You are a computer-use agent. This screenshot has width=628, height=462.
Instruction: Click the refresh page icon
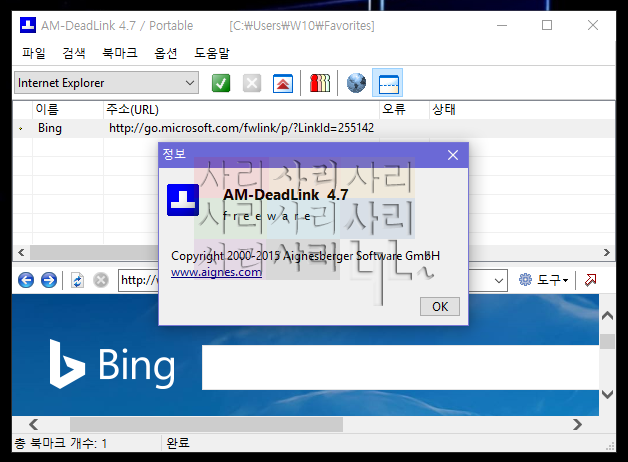coord(77,280)
